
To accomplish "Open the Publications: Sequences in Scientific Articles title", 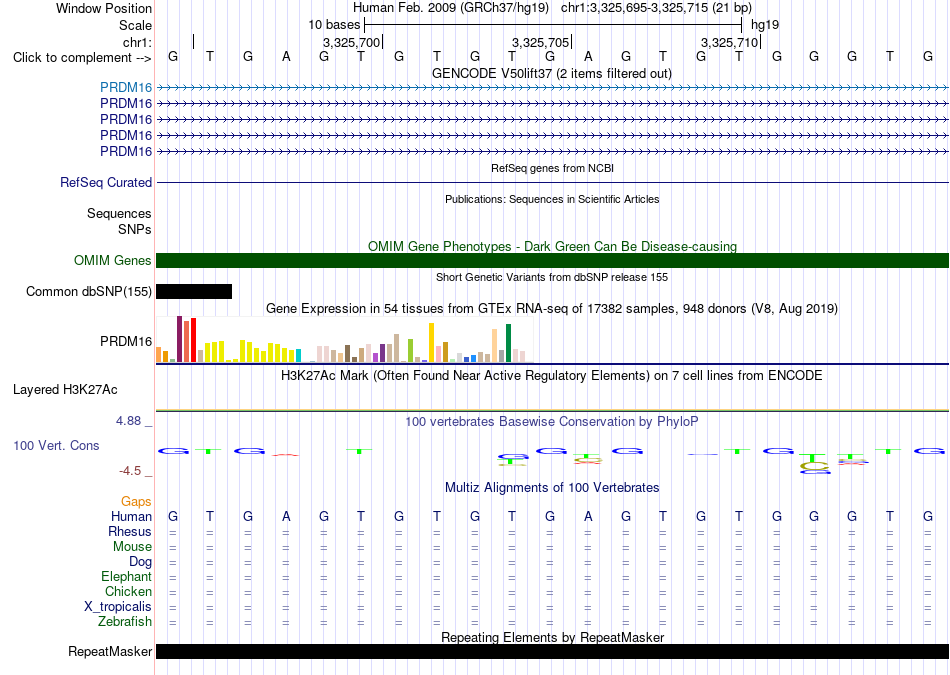I will [552, 199].
